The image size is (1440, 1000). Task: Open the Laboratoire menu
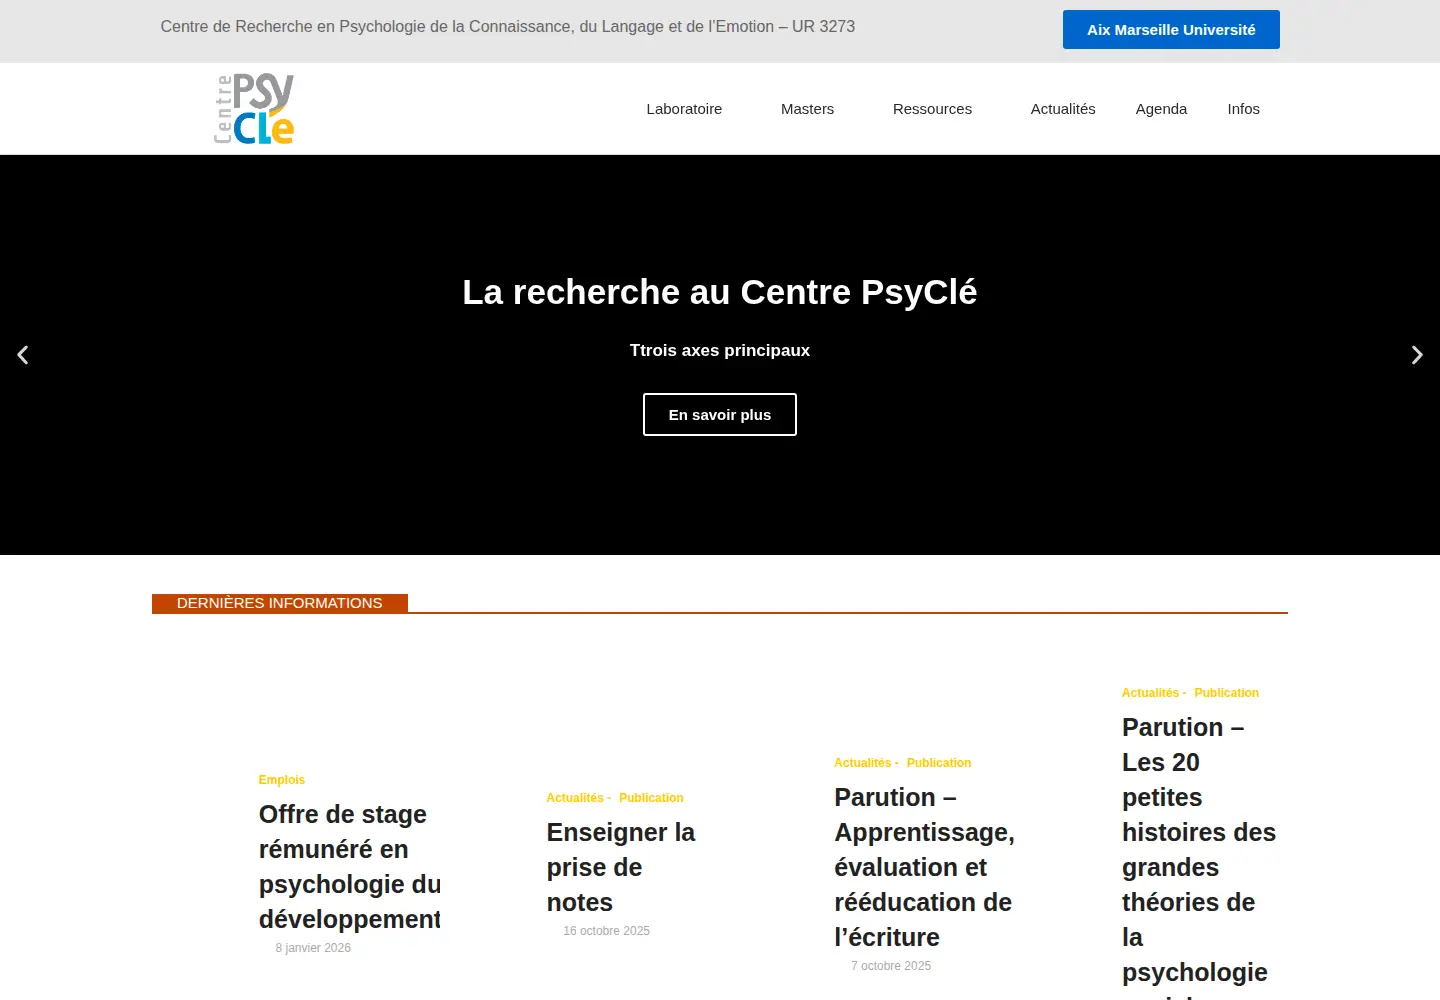coord(684,109)
